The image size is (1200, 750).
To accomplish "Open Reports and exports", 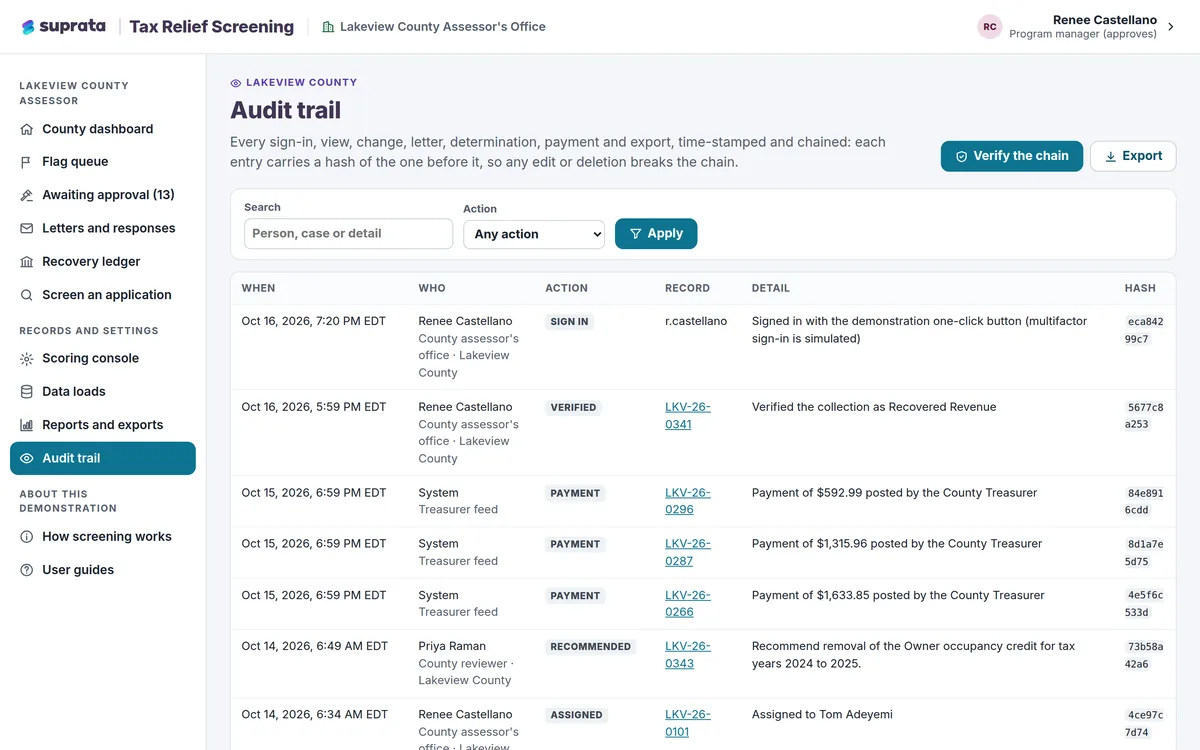I will pos(103,425).
